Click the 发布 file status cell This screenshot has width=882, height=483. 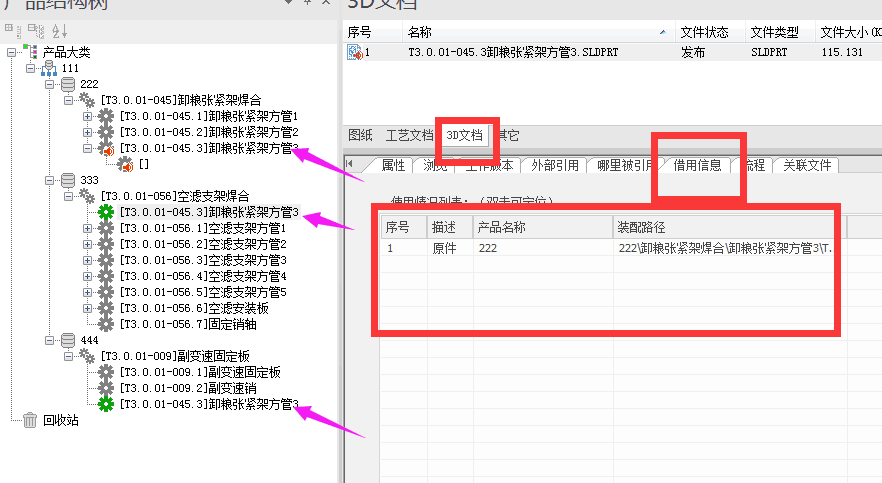pos(693,52)
